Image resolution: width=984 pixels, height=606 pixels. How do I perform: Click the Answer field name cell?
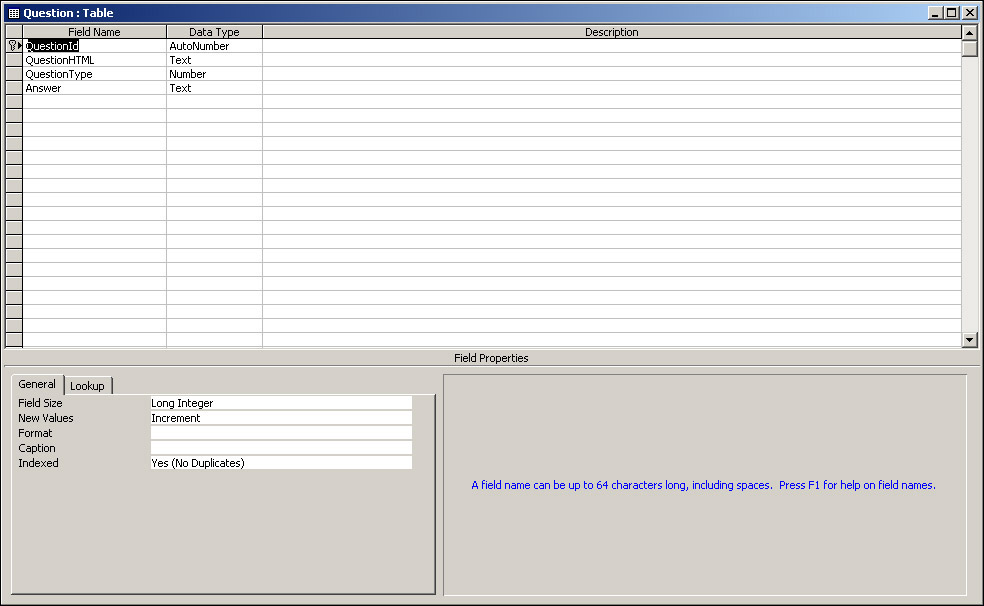click(94, 88)
